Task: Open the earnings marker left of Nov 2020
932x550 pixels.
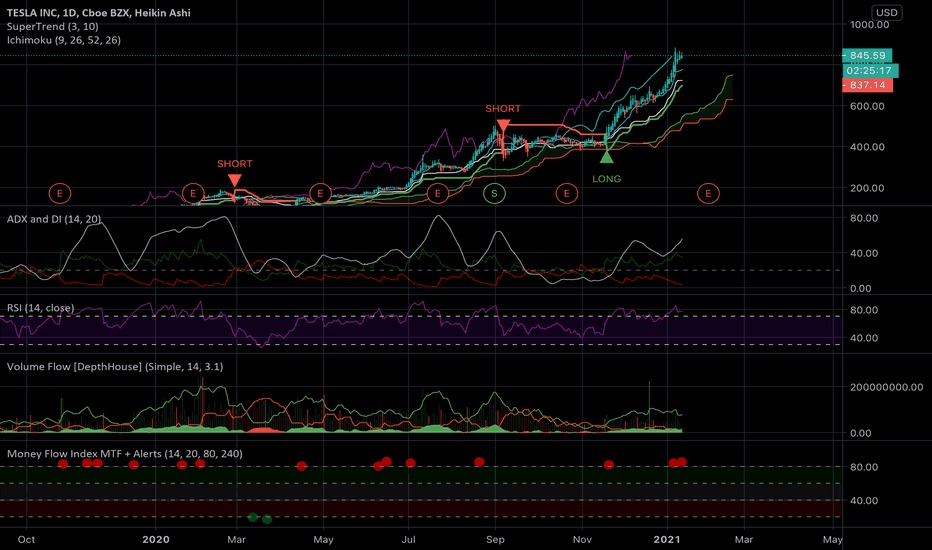Action: pyautogui.click(x=566, y=193)
